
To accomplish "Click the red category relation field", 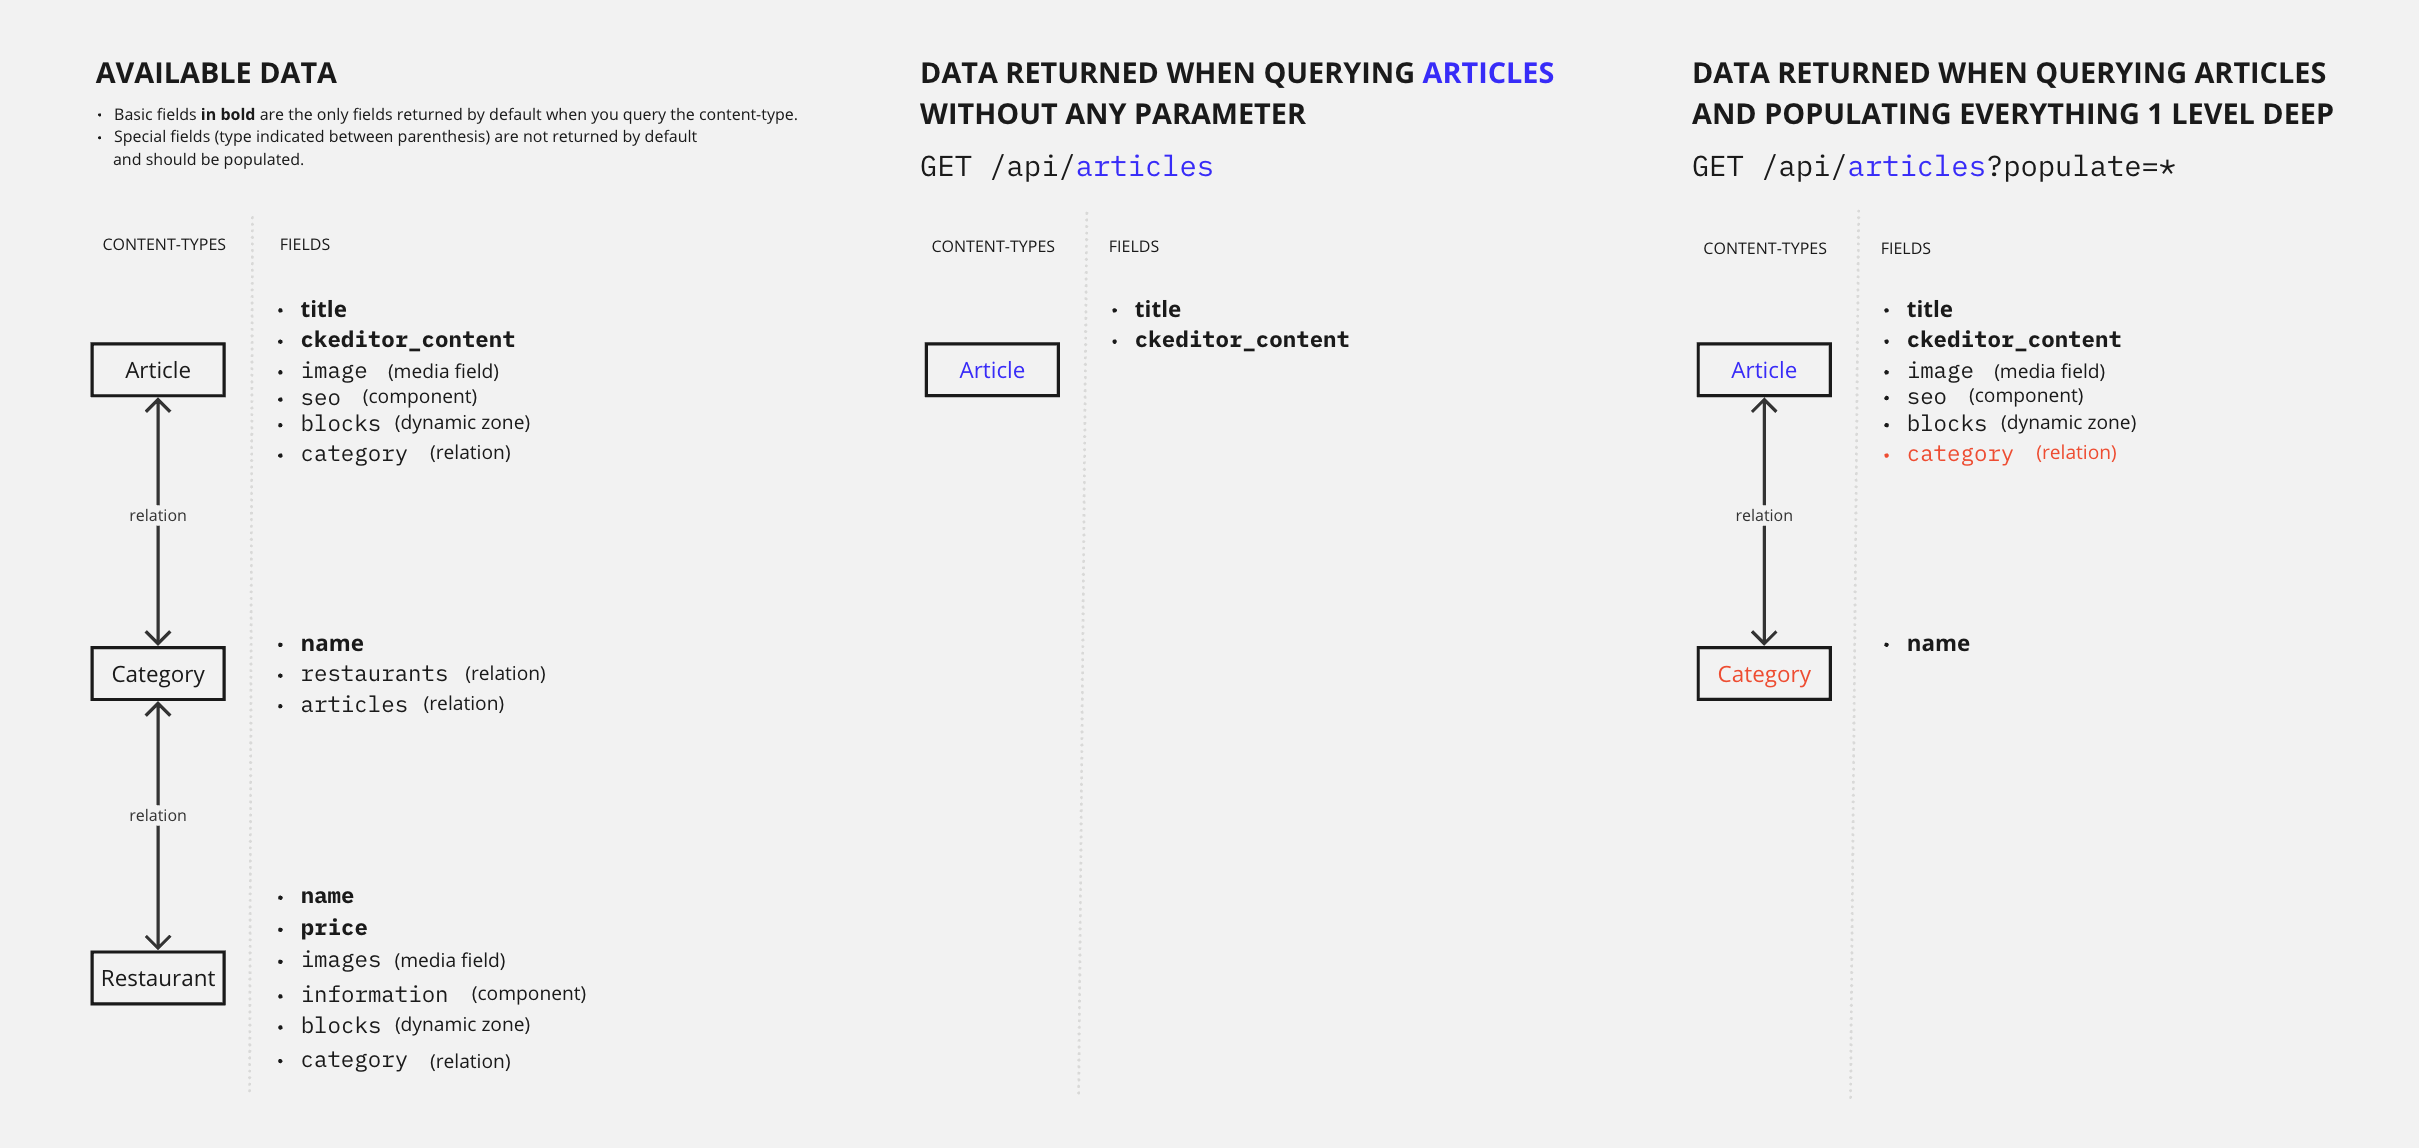I will [x=1959, y=454].
